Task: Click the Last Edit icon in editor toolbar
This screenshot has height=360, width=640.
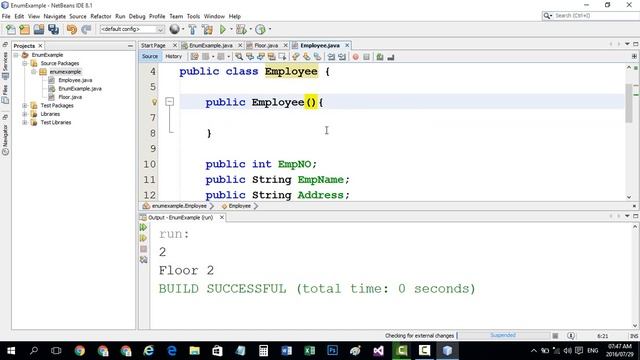Action: [x=194, y=57]
